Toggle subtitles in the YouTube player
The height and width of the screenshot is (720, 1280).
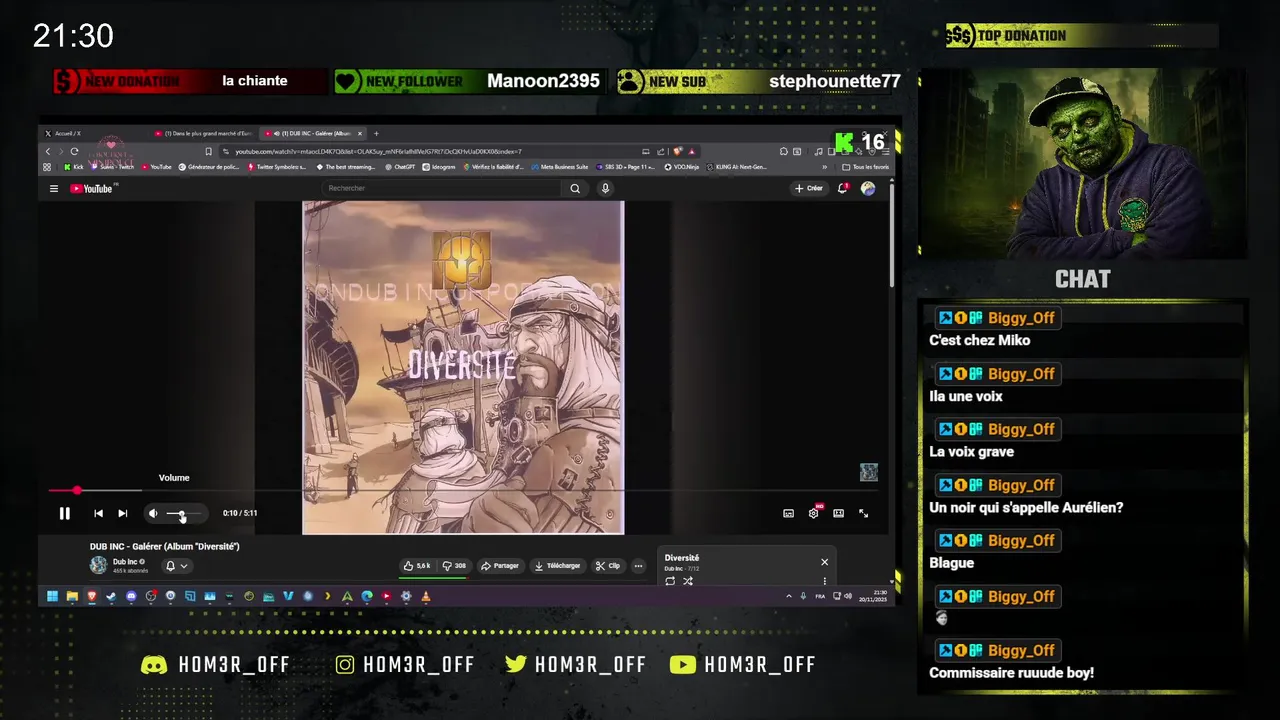click(788, 513)
